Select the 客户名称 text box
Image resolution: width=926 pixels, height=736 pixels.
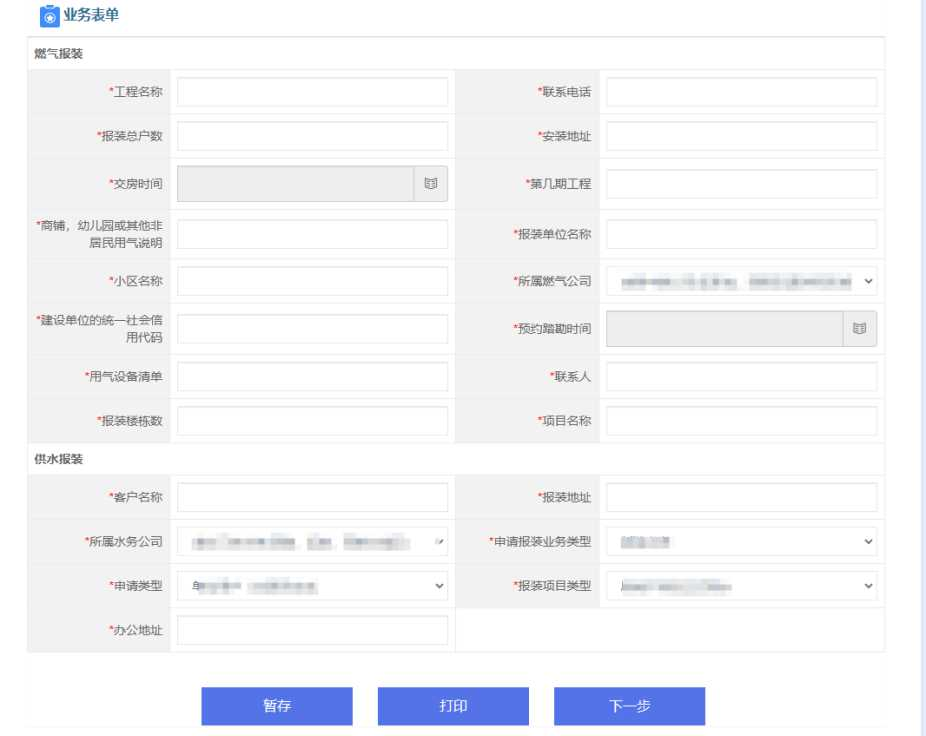(312, 497)
